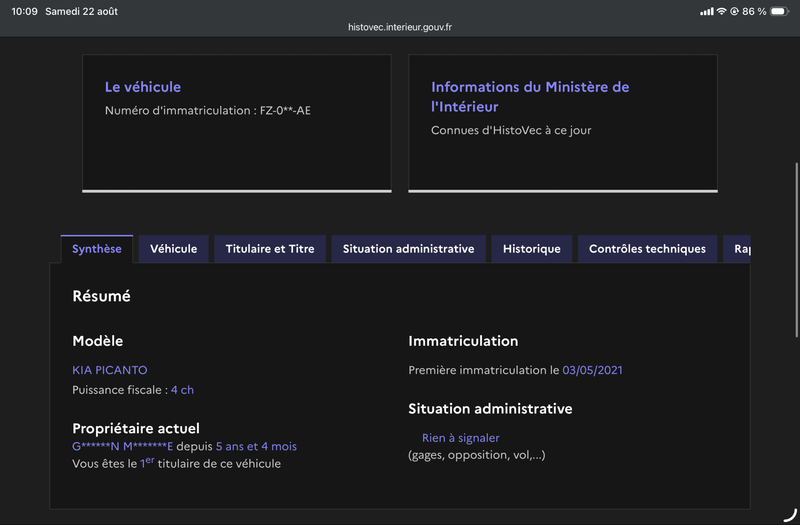Click the first registration date 03/05/2021

[x=592, y=370]
